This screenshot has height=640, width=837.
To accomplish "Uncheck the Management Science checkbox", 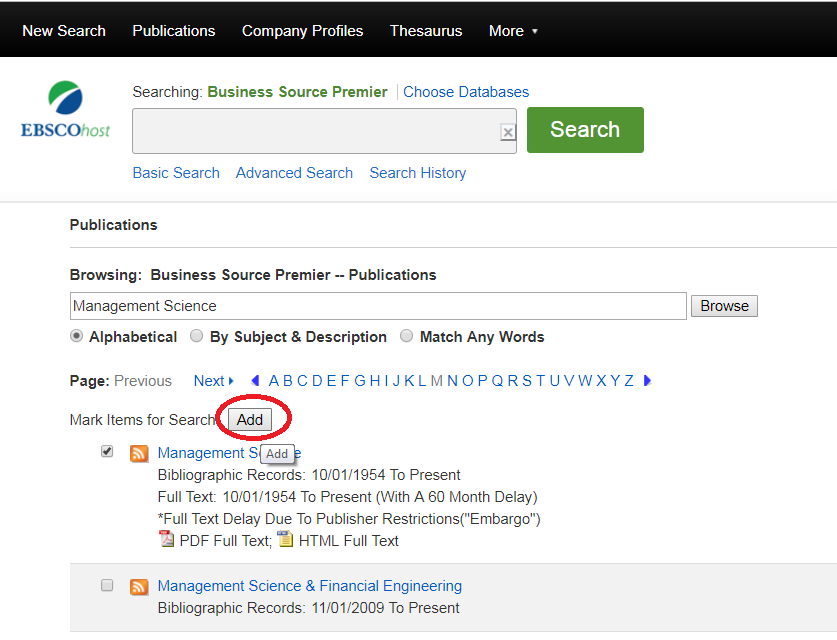I will pyautogui.click(x=107, y=451).
